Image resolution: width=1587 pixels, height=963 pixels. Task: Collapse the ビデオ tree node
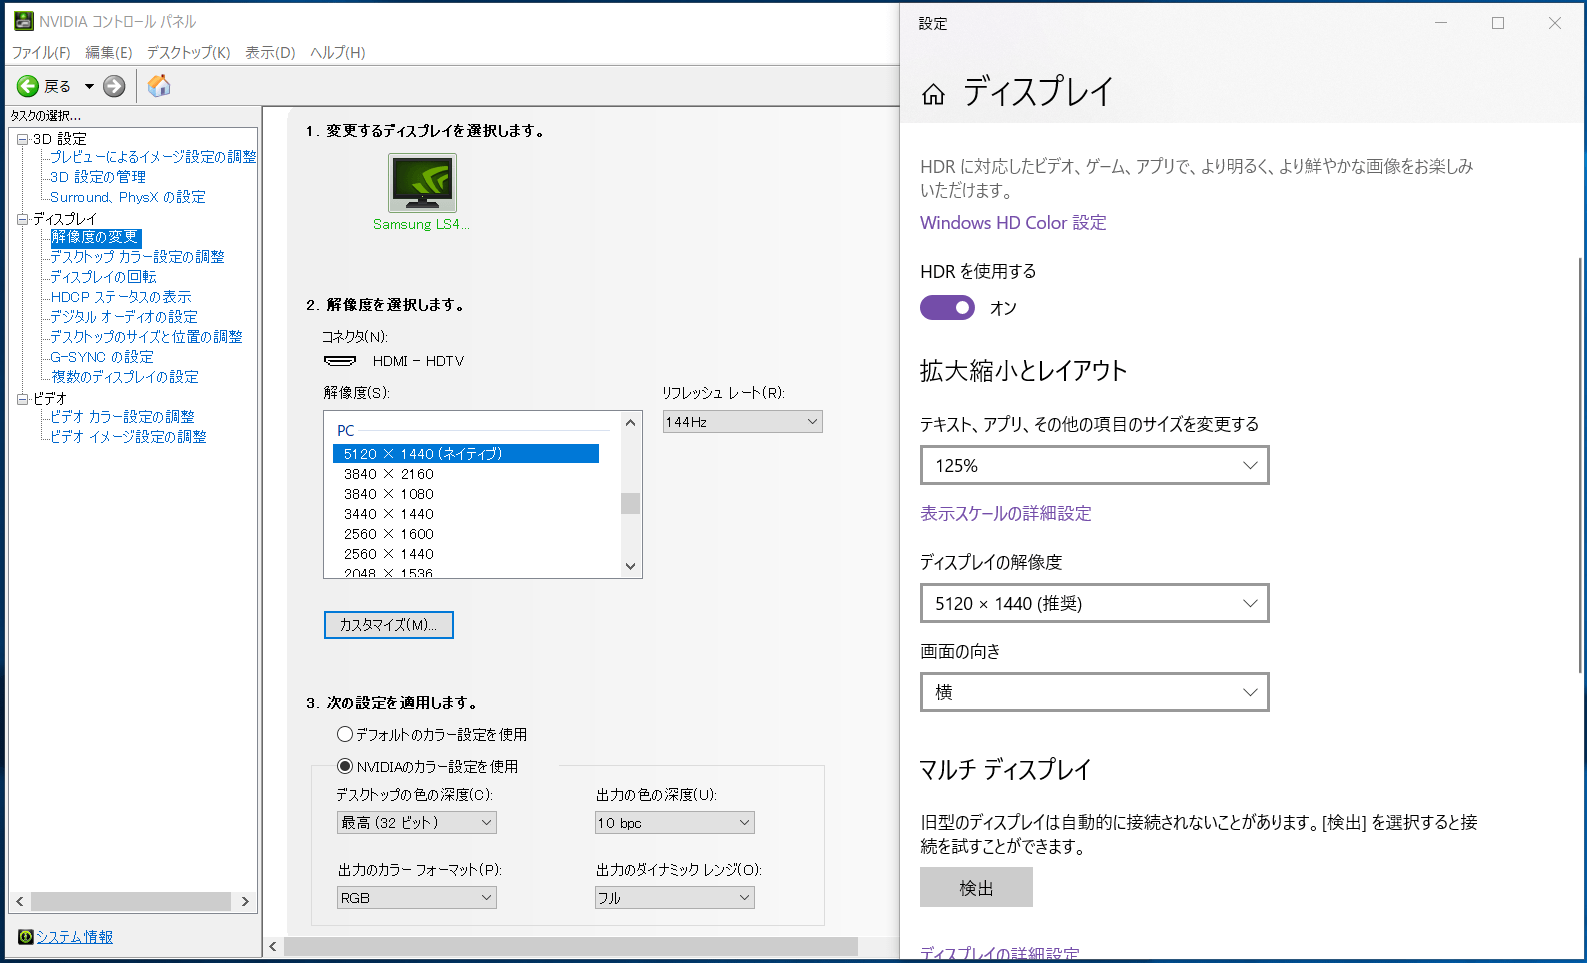pos(22,399)
